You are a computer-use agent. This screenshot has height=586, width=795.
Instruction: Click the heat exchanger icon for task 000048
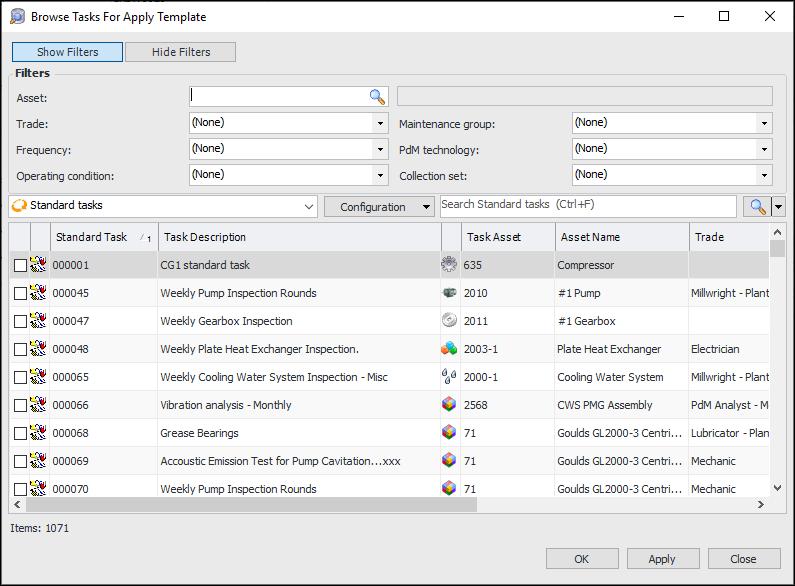coord(449,349)
